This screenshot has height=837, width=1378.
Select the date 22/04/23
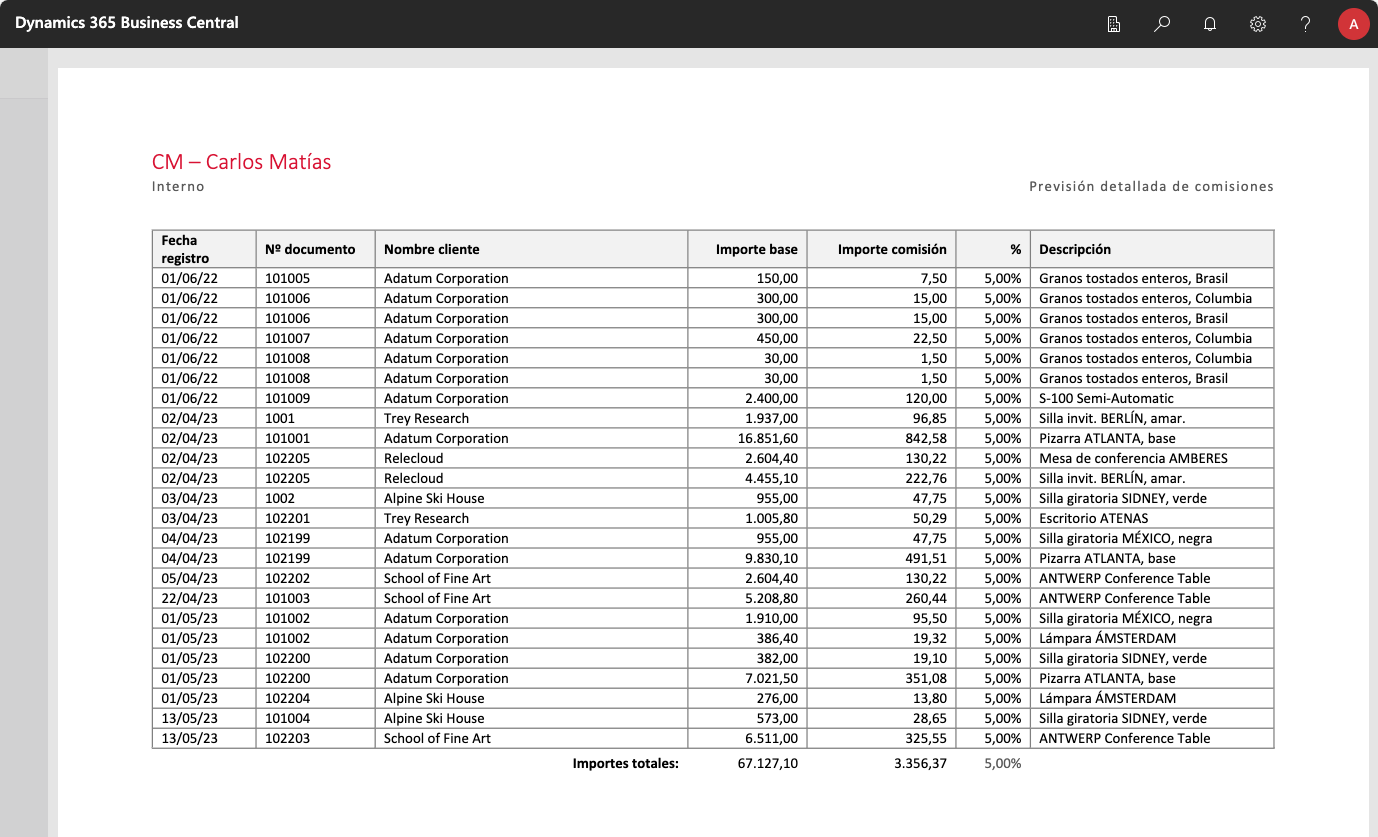pos(189,598)
